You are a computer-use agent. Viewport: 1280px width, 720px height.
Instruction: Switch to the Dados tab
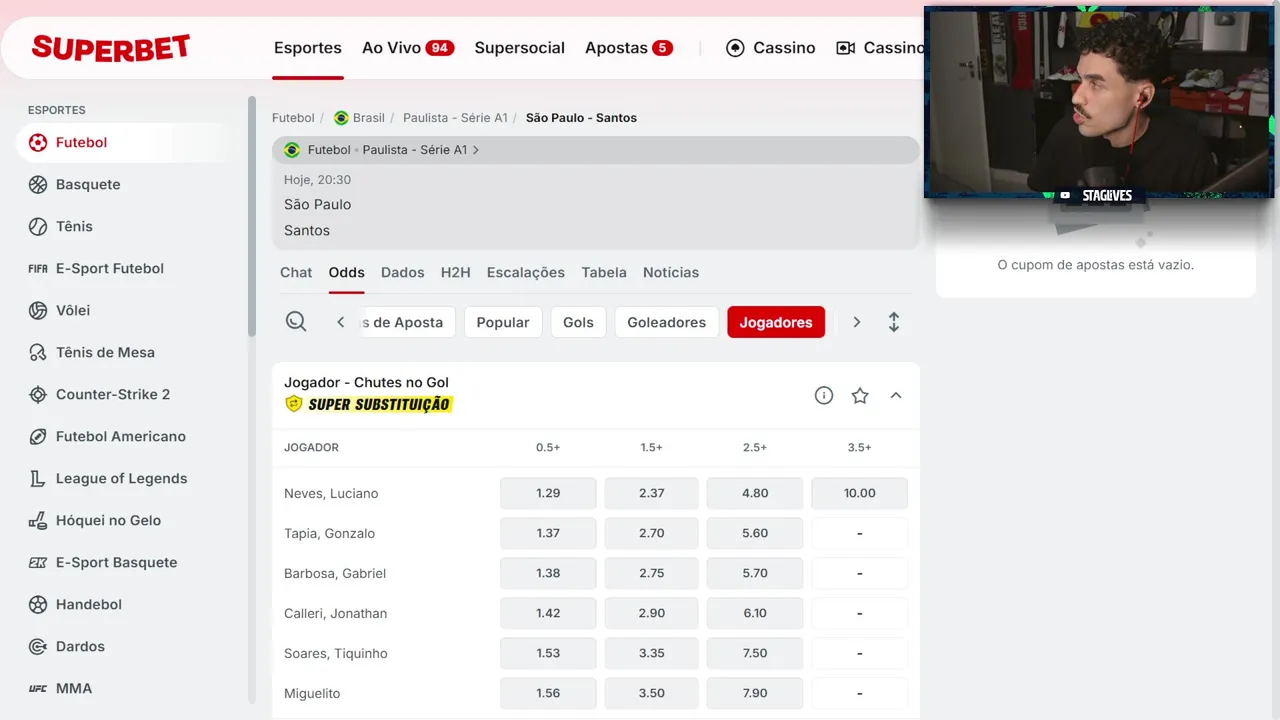coord(403,272)
